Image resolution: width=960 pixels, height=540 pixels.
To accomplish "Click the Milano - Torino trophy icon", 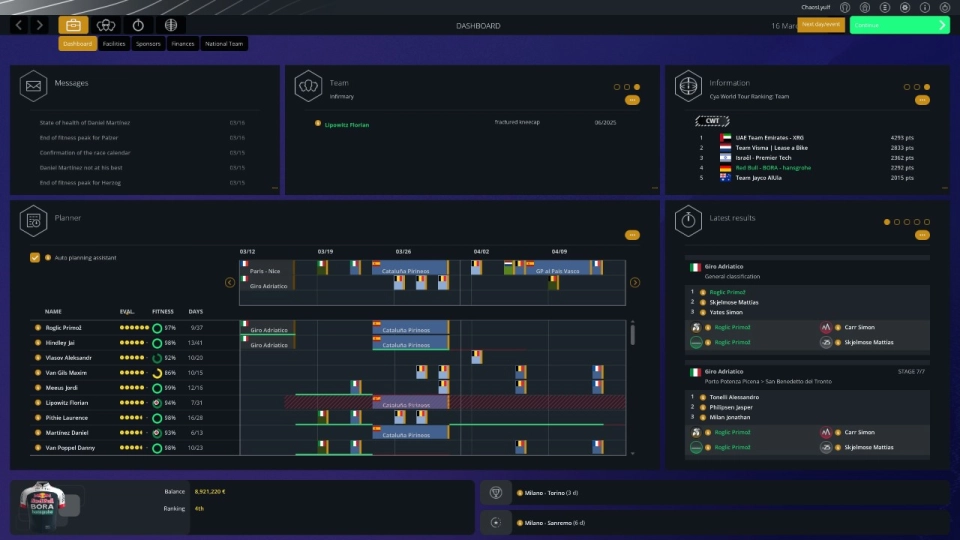I will (x=495, y=493).
